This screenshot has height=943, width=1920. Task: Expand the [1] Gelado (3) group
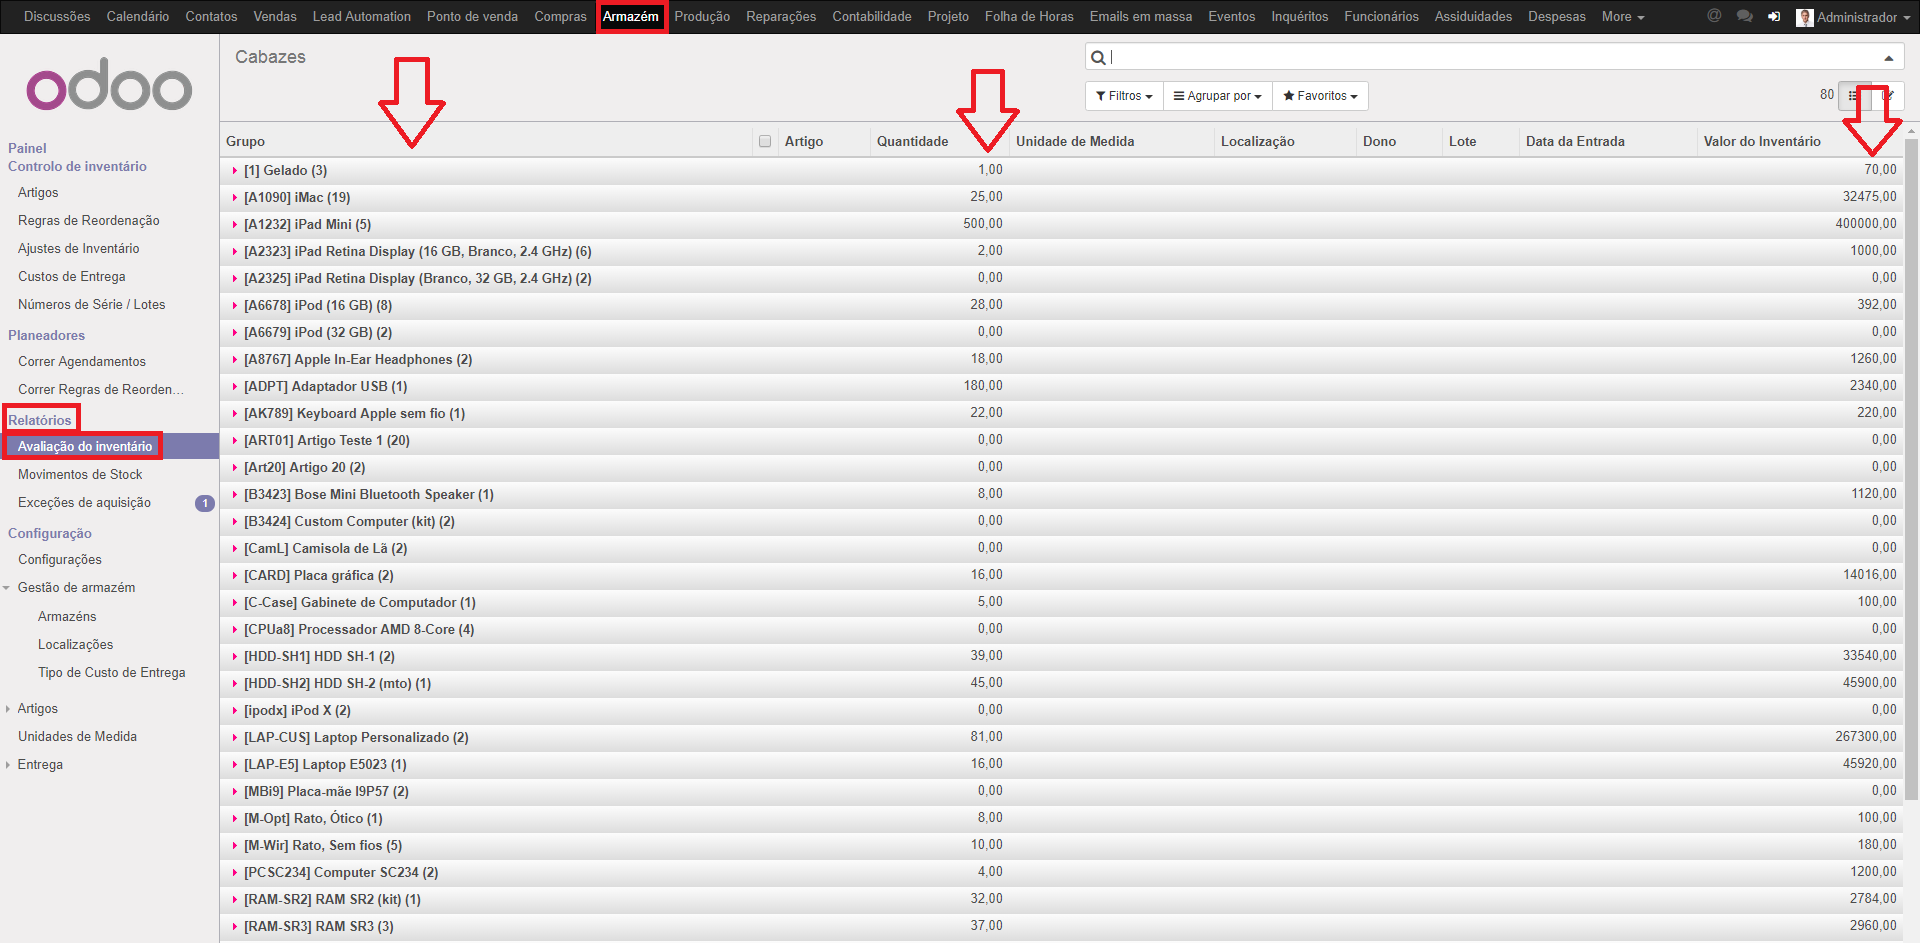pos(235,171)
